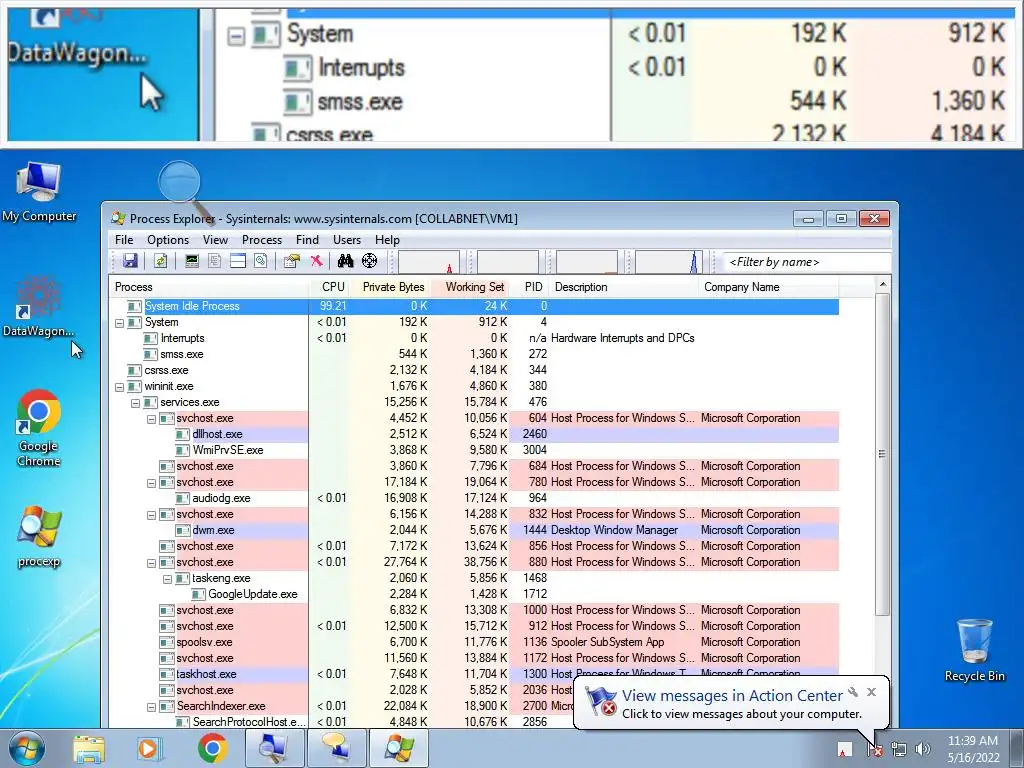The width and height of the screenshot is (1024, 768).
Task: Collapse the SearchIndexer.exe tree node
Action: tap(152, 707)
